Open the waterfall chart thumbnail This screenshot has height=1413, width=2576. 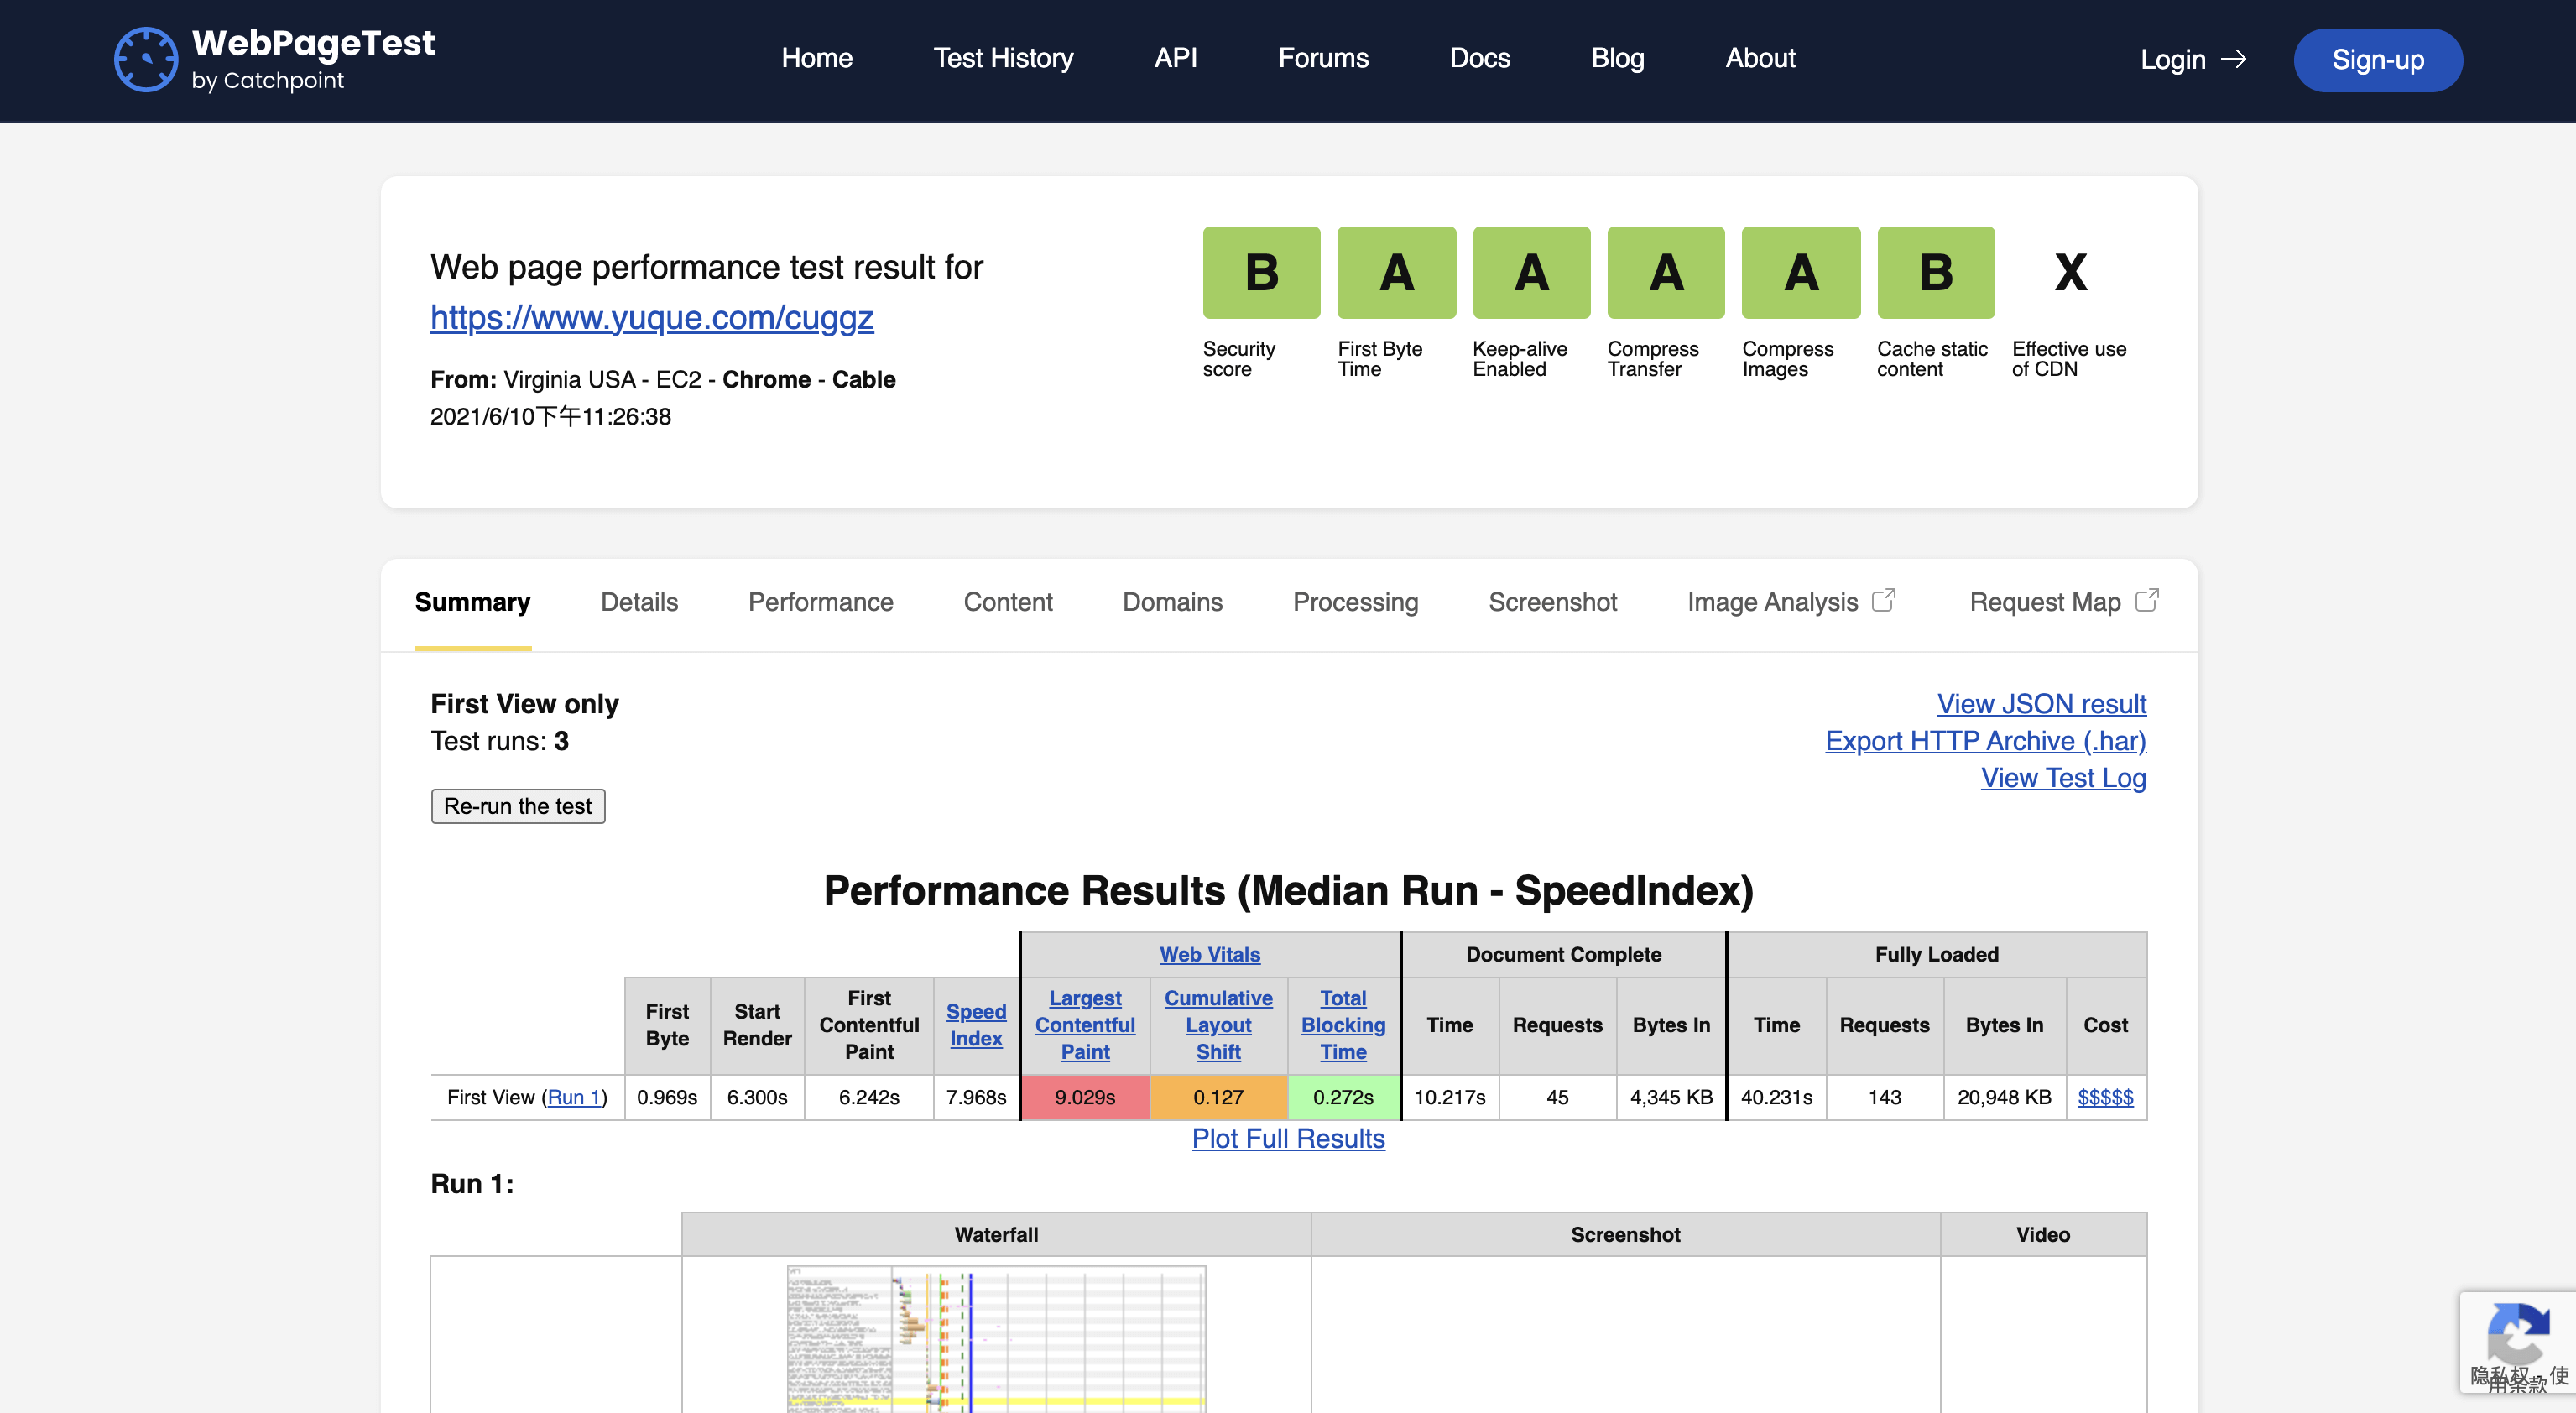tap(996, 1338)
